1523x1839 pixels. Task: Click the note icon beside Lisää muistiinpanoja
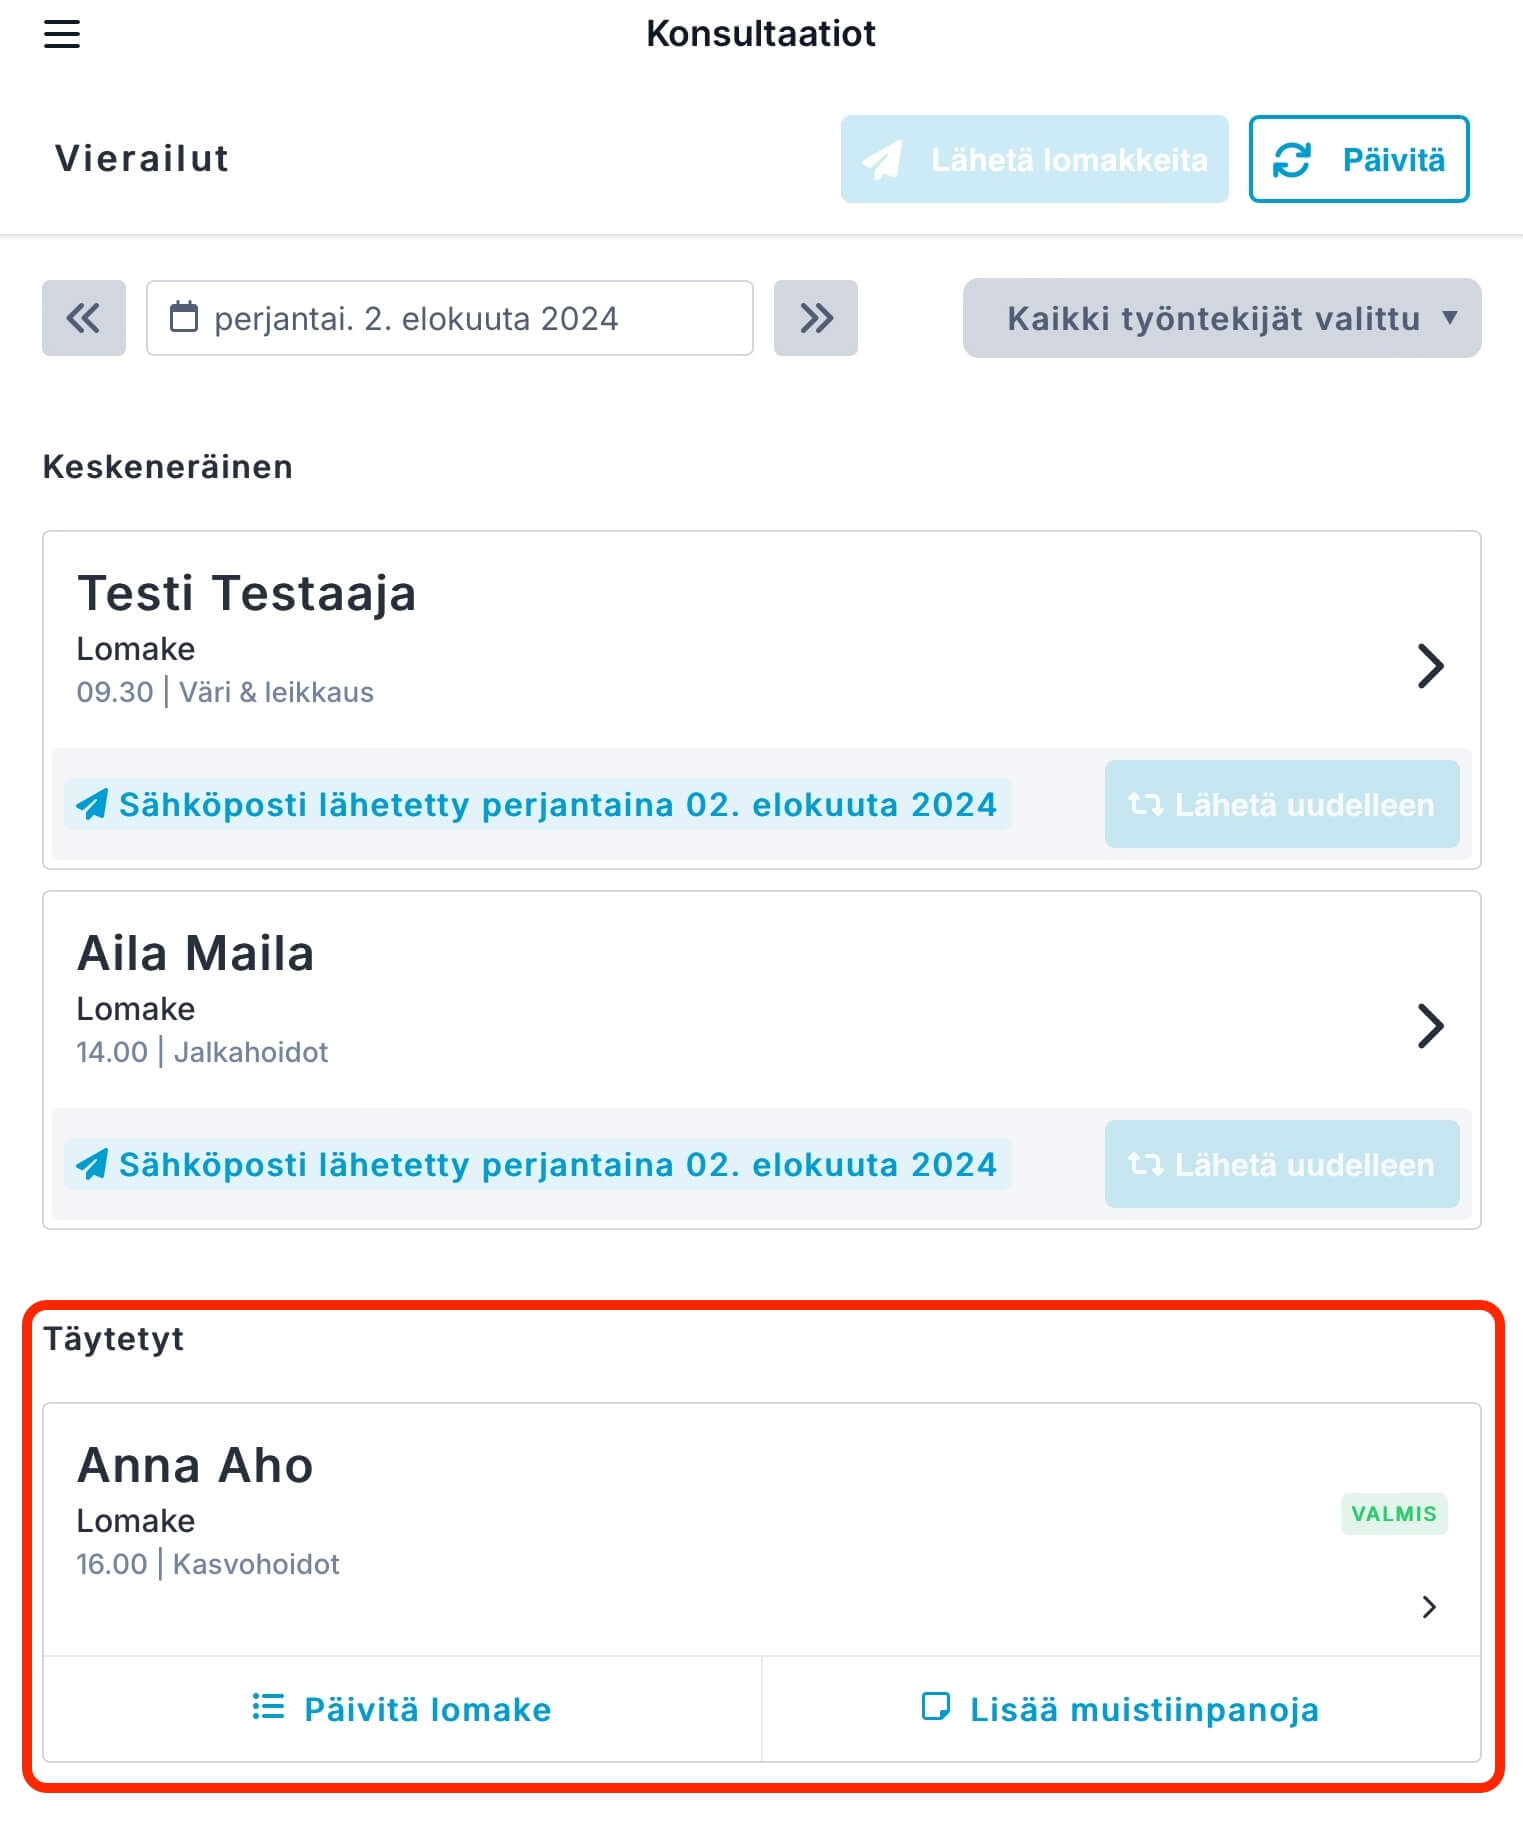click(936, 1706)
